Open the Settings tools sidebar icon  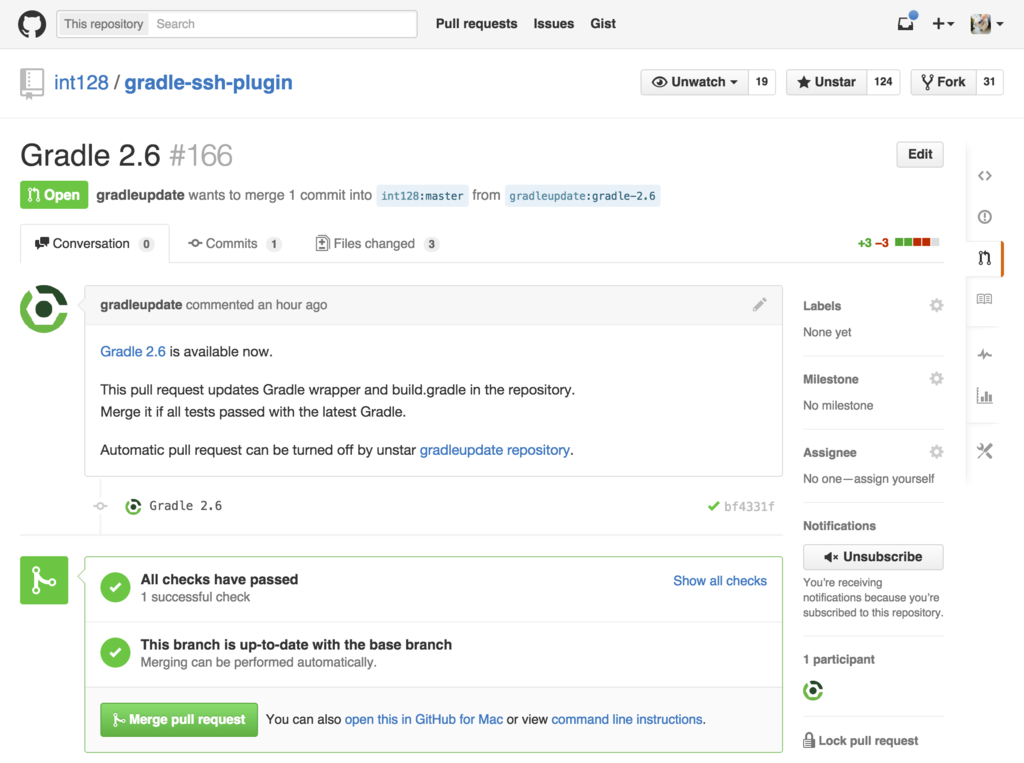point(985,451)
